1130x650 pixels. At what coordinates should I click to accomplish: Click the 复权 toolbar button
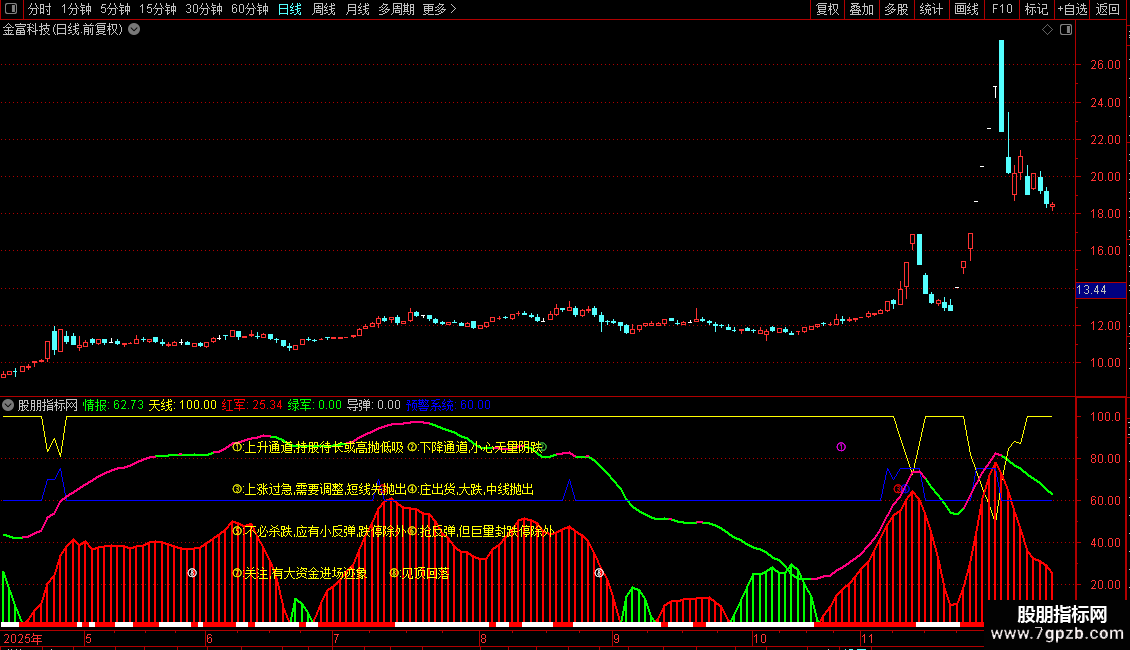827,9
